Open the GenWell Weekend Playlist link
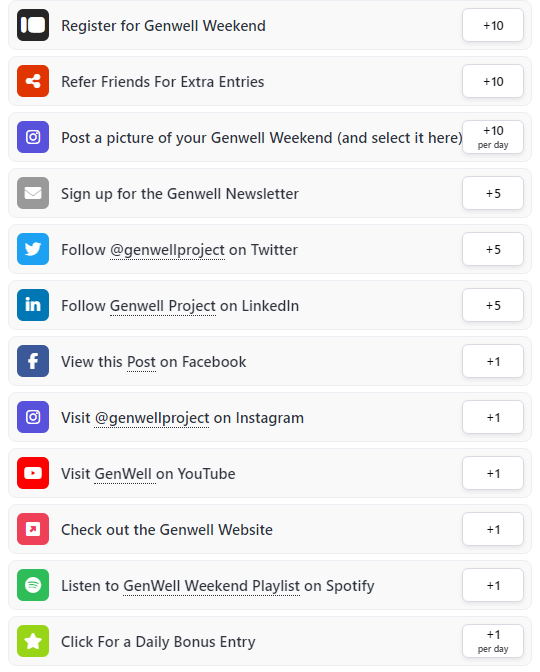This screenshot has width=540, height=672. point(211,586)
